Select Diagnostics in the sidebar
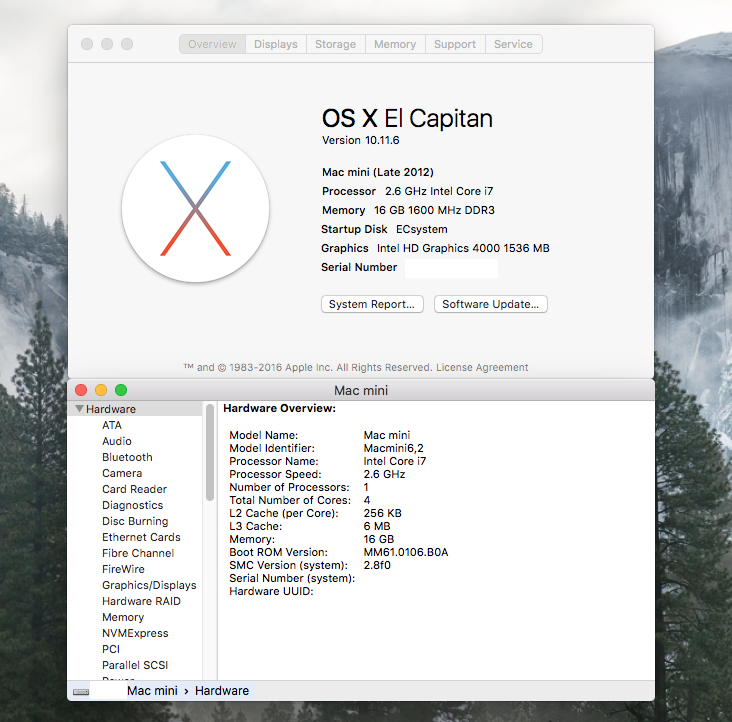 coord(133,505)
